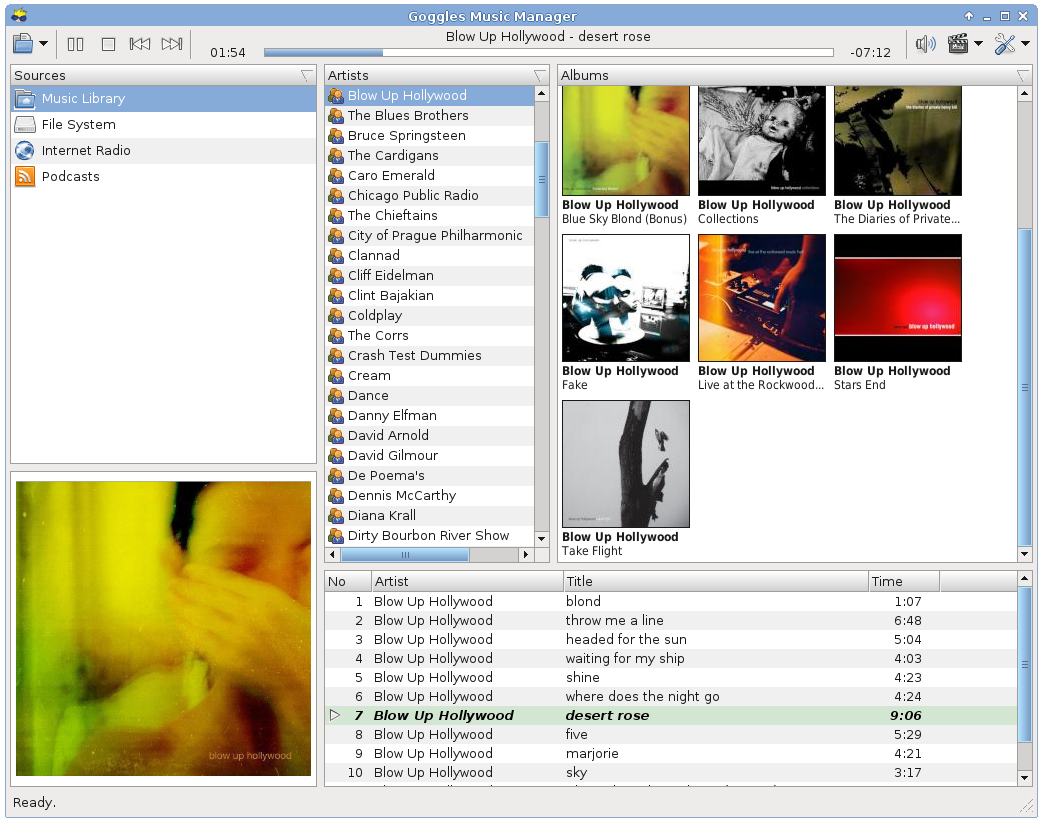Click the clapperboard icon in the toolbar
The width and height of the screenshot is (1045, 823).
pos(958,44)
